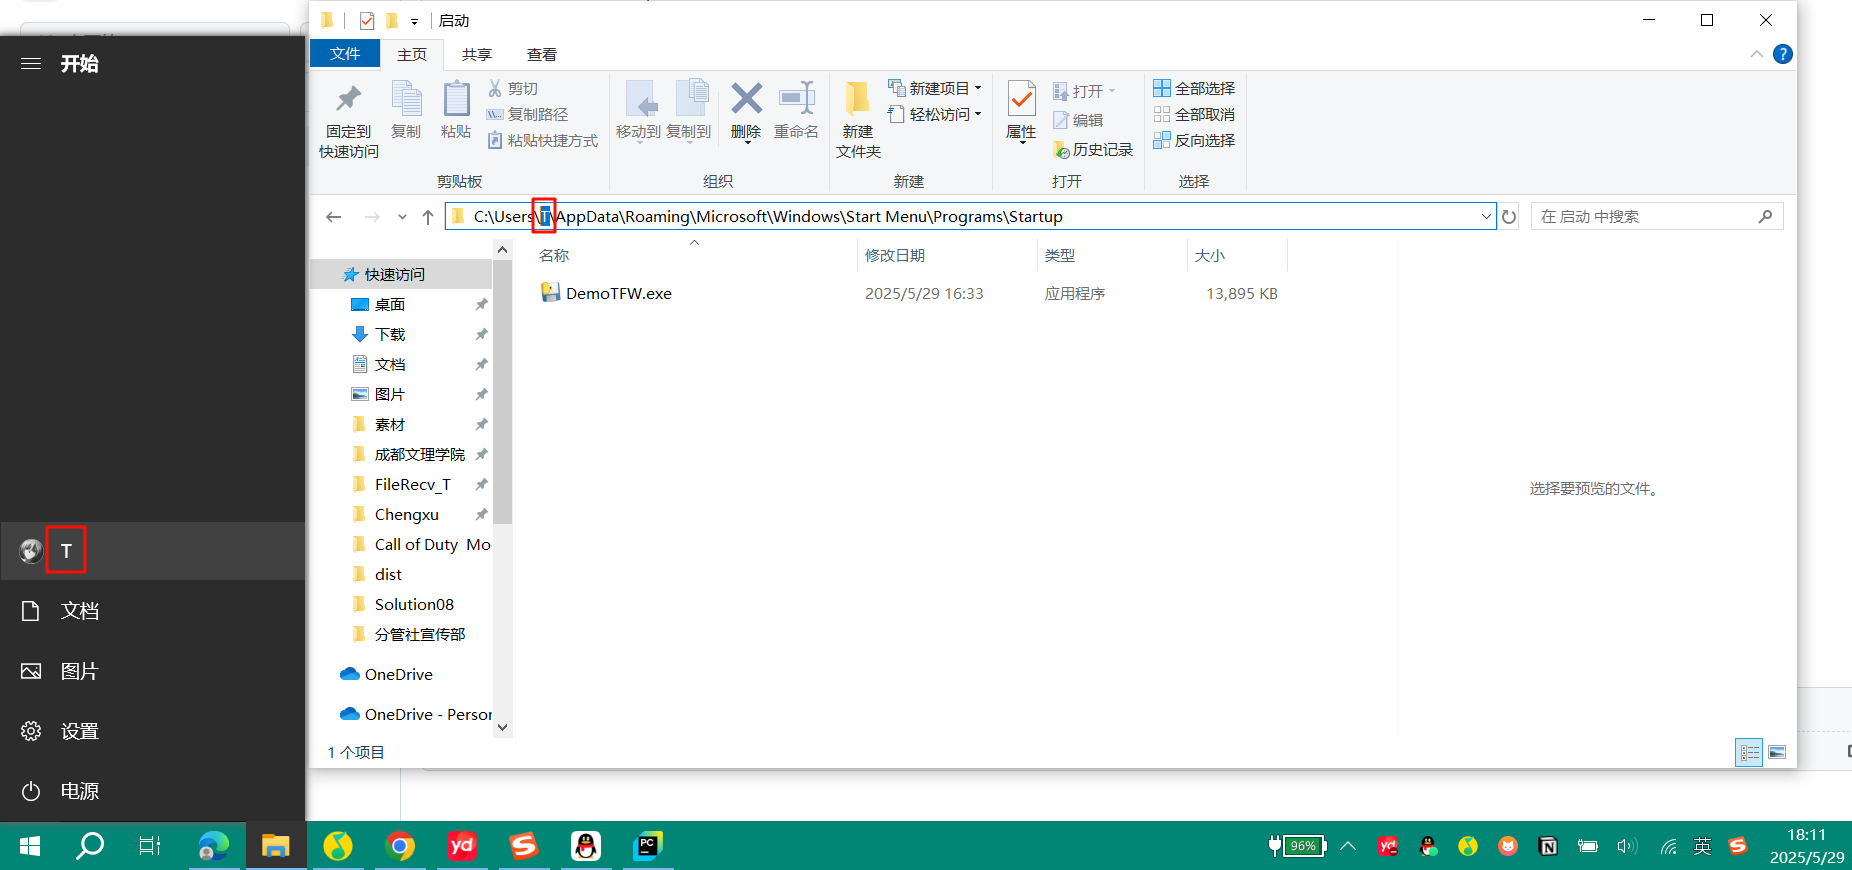Open the Copy to (复制到) button
The image size is (1852, 870).
click(689, 112)
